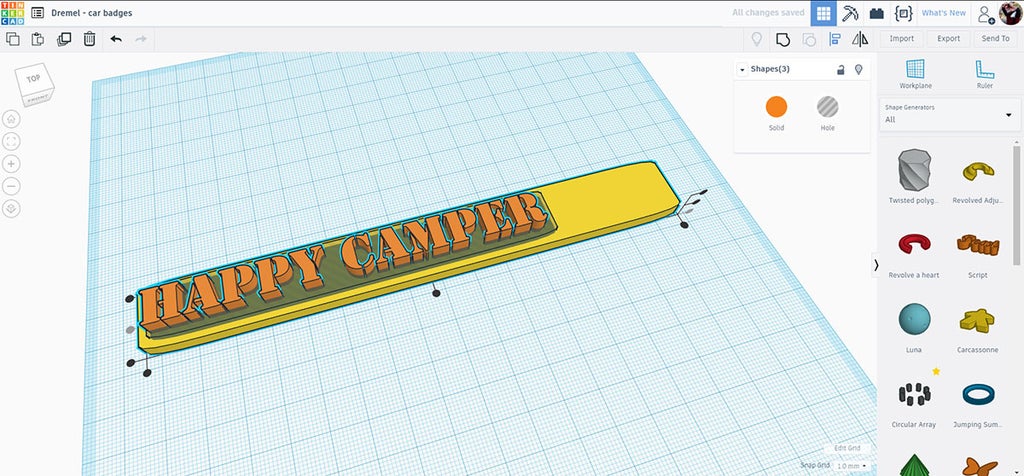Select the Luna sphere shape
1024x476 pixels.
pos(914,319)
